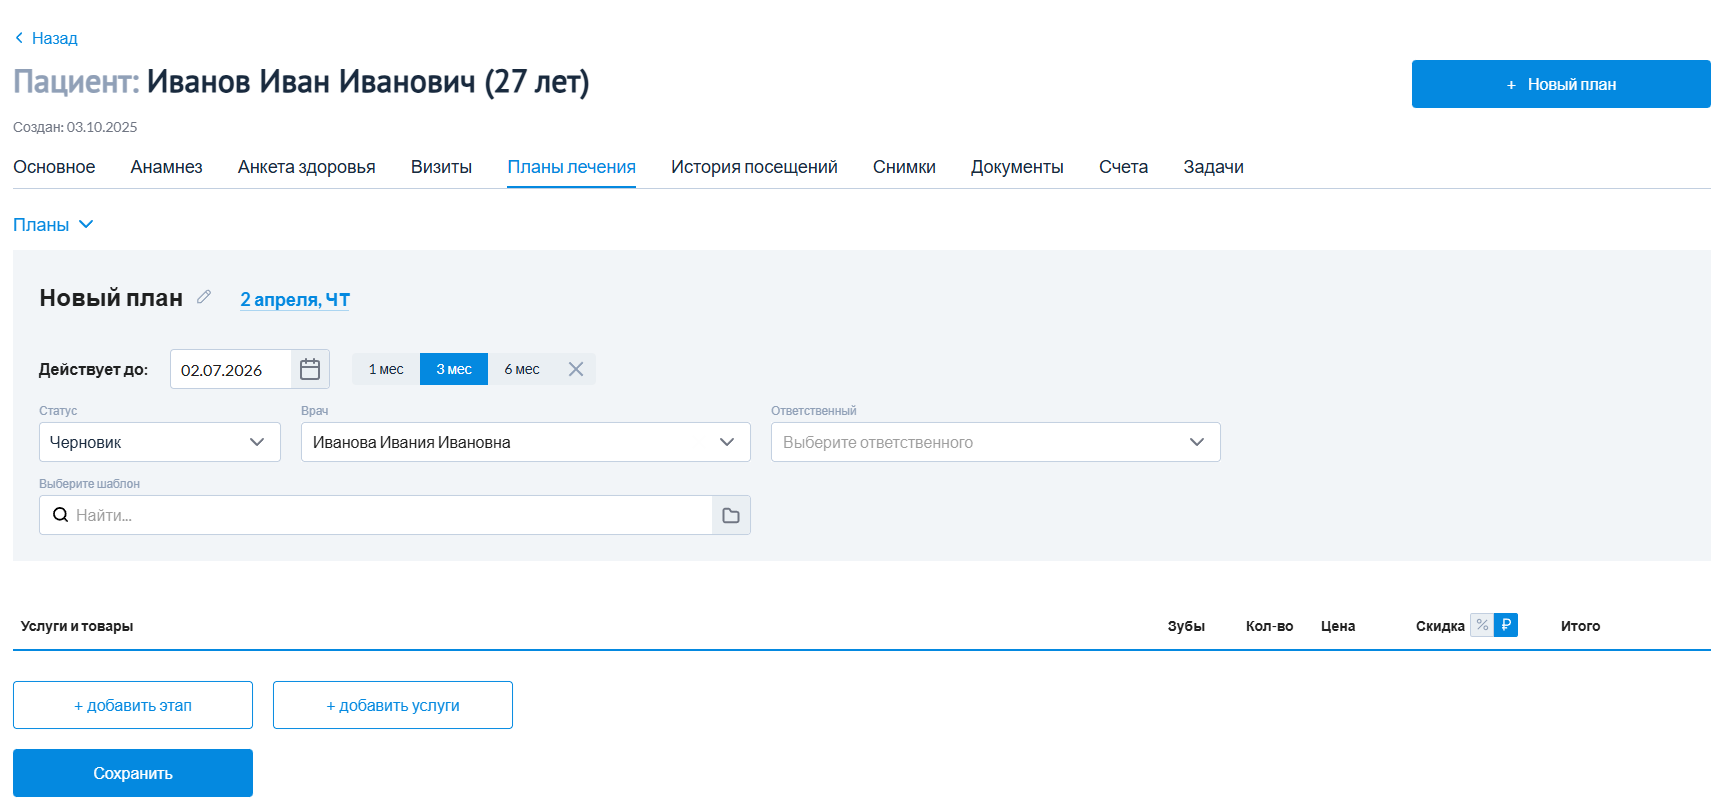Click the Цена column header
The height and width of the screenshot is (808, 1726).
coord(1338,626)
